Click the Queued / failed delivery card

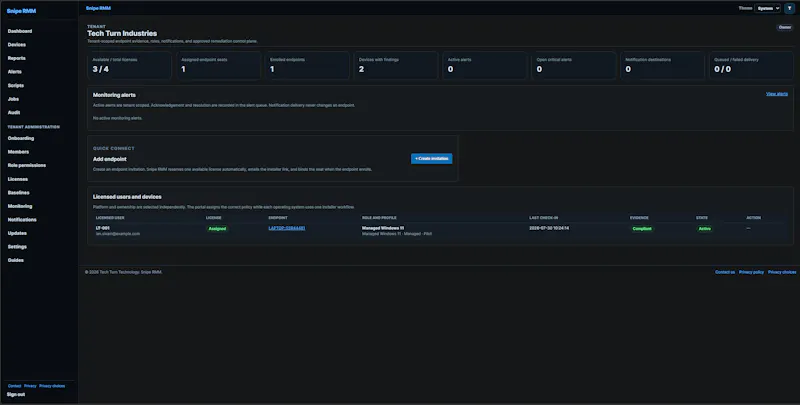pyautogui.click(x=752, y=65)
